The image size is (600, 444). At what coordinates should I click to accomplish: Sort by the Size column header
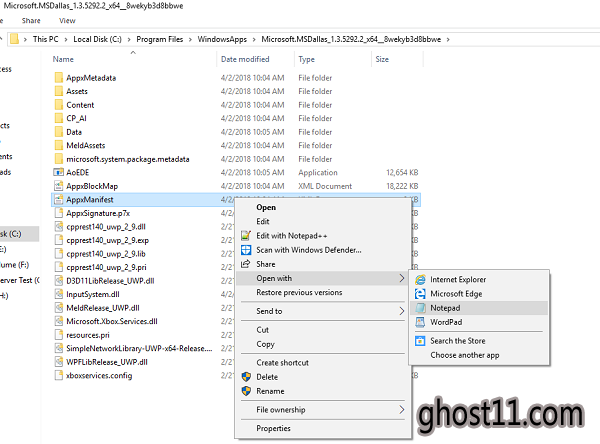[x=382, y=59]
